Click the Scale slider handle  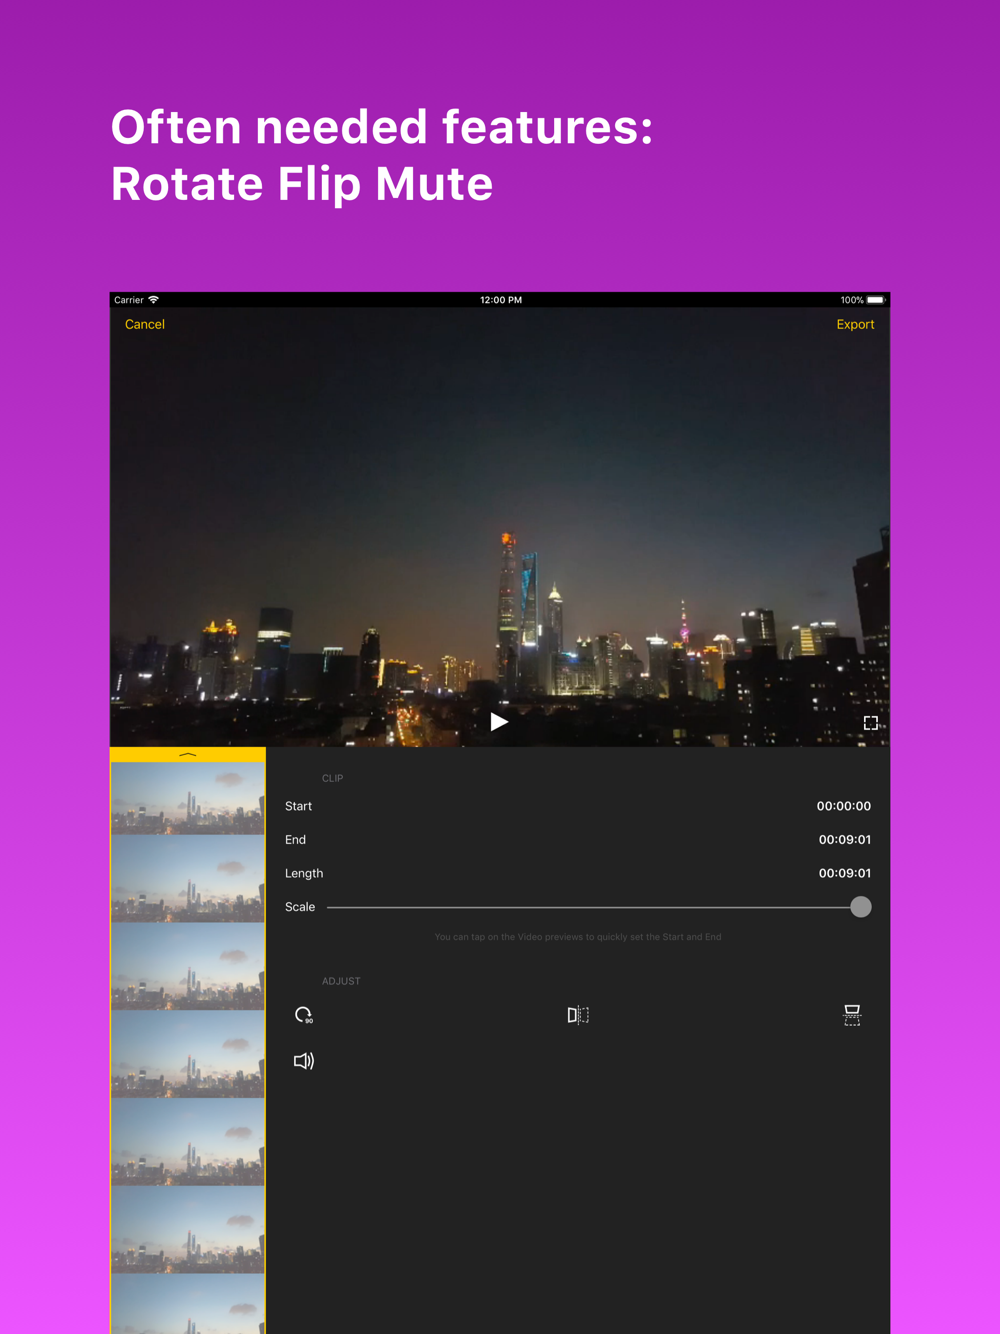[x=860, y=907]
